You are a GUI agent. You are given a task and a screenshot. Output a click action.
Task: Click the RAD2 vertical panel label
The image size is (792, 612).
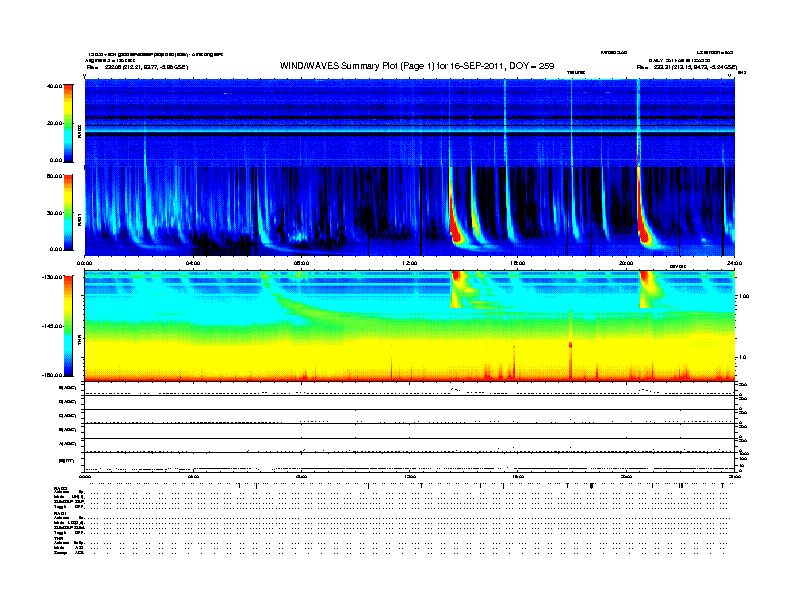(x=80, y=131)
